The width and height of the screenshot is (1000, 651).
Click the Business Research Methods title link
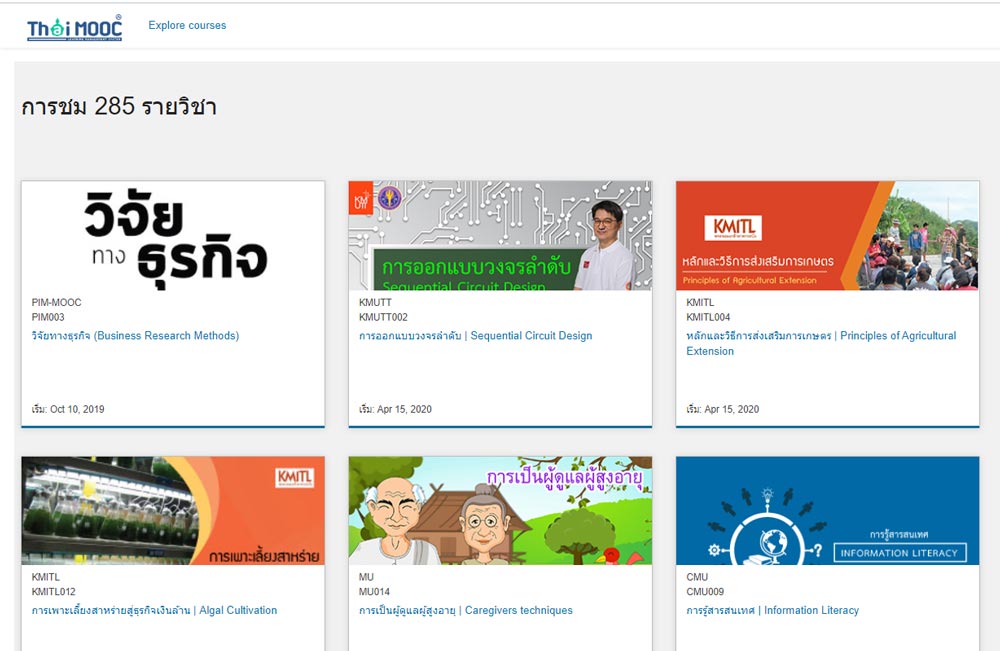click(x=135, y=336)
